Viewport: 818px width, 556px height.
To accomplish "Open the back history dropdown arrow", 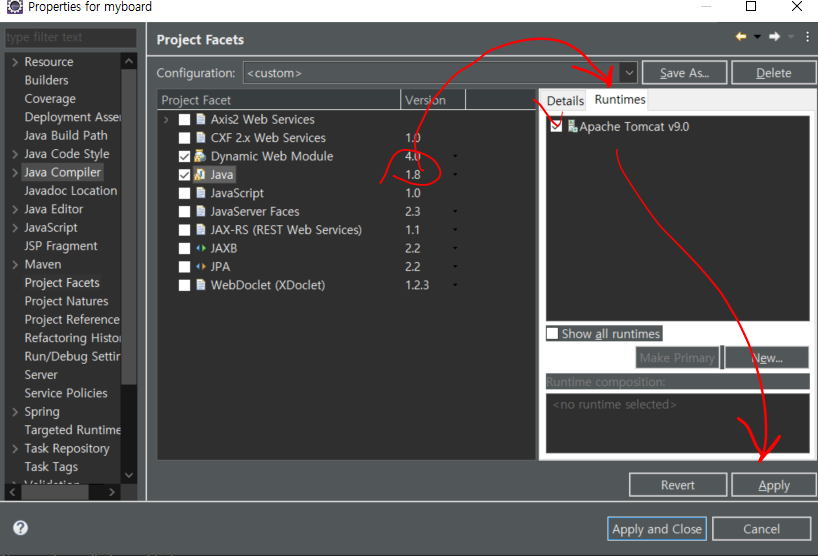I will point(757,37).
